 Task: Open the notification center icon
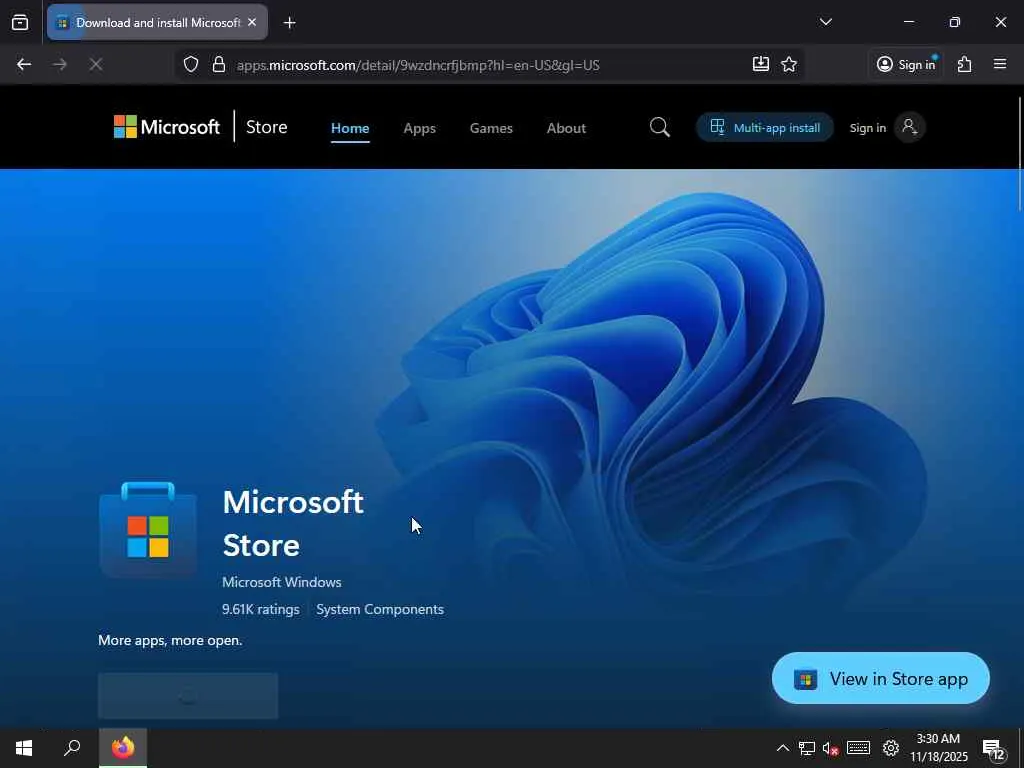pos(994,748)
